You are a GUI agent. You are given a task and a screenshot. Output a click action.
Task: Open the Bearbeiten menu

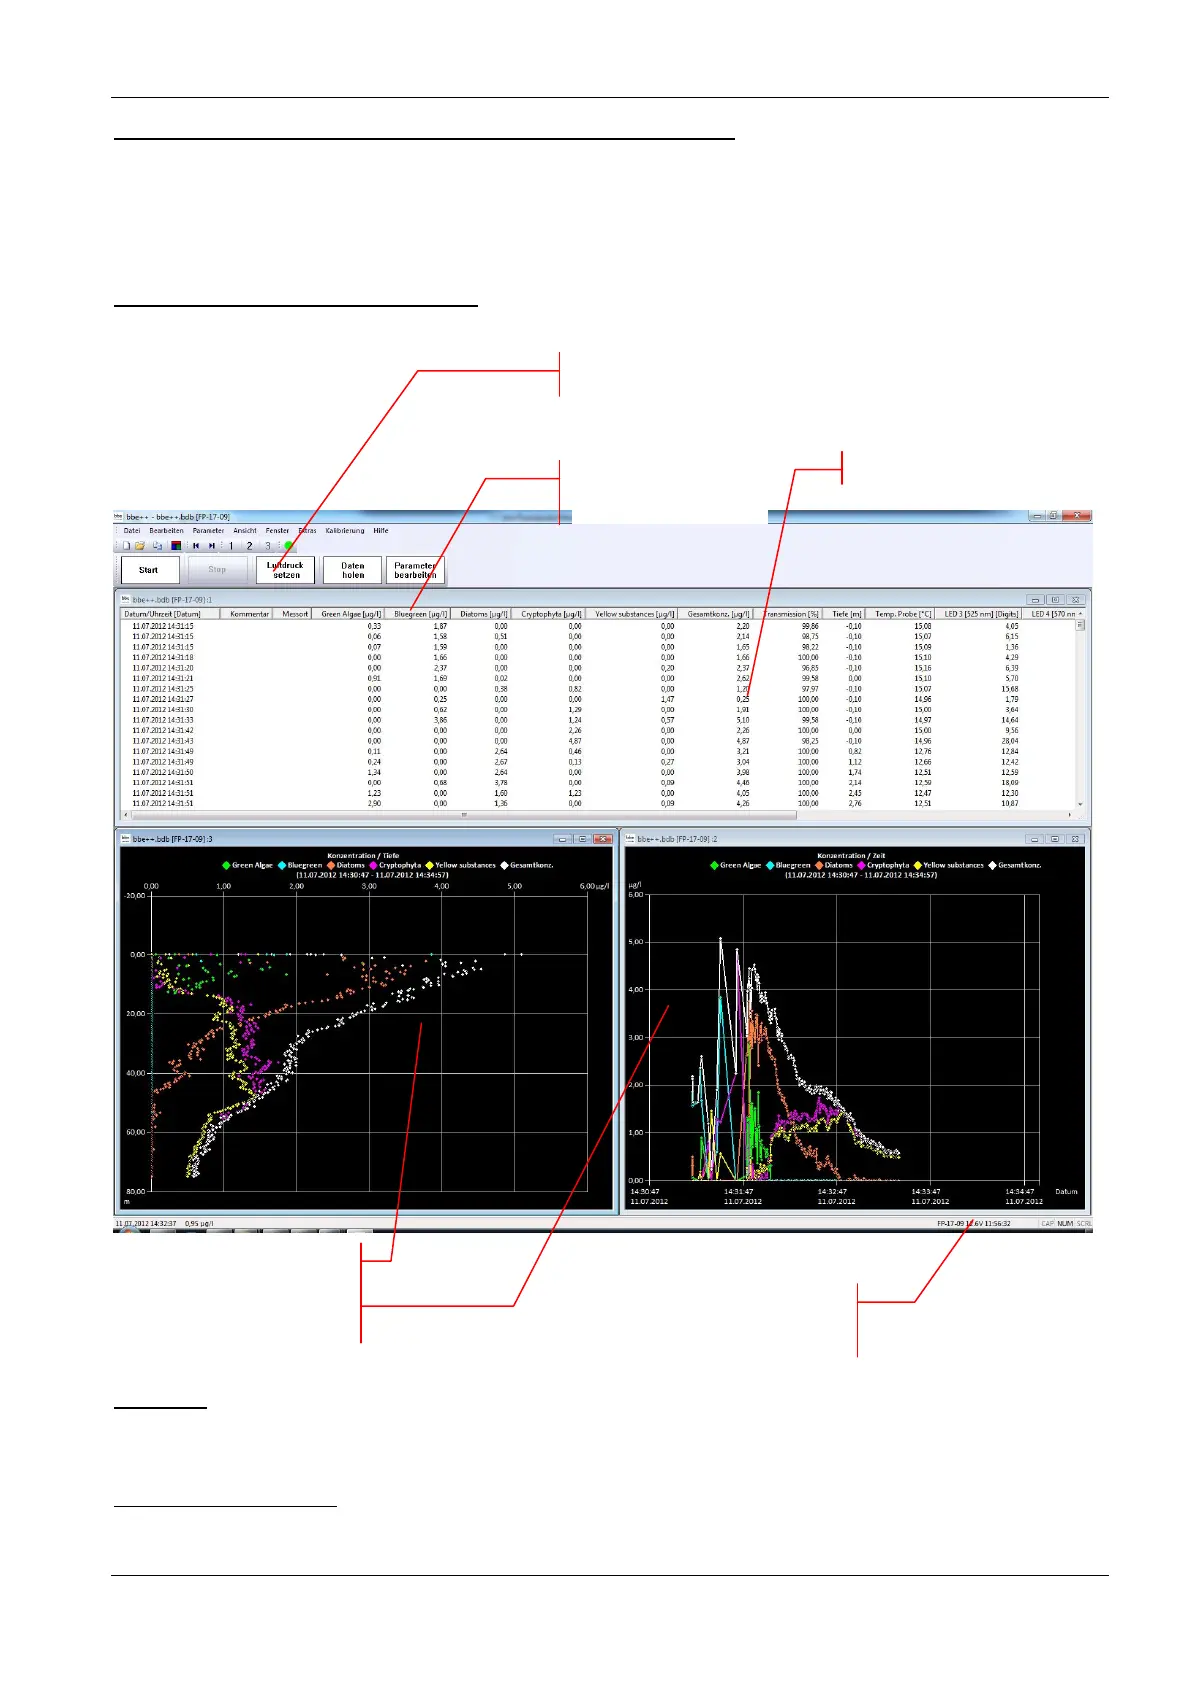point(167,531)
